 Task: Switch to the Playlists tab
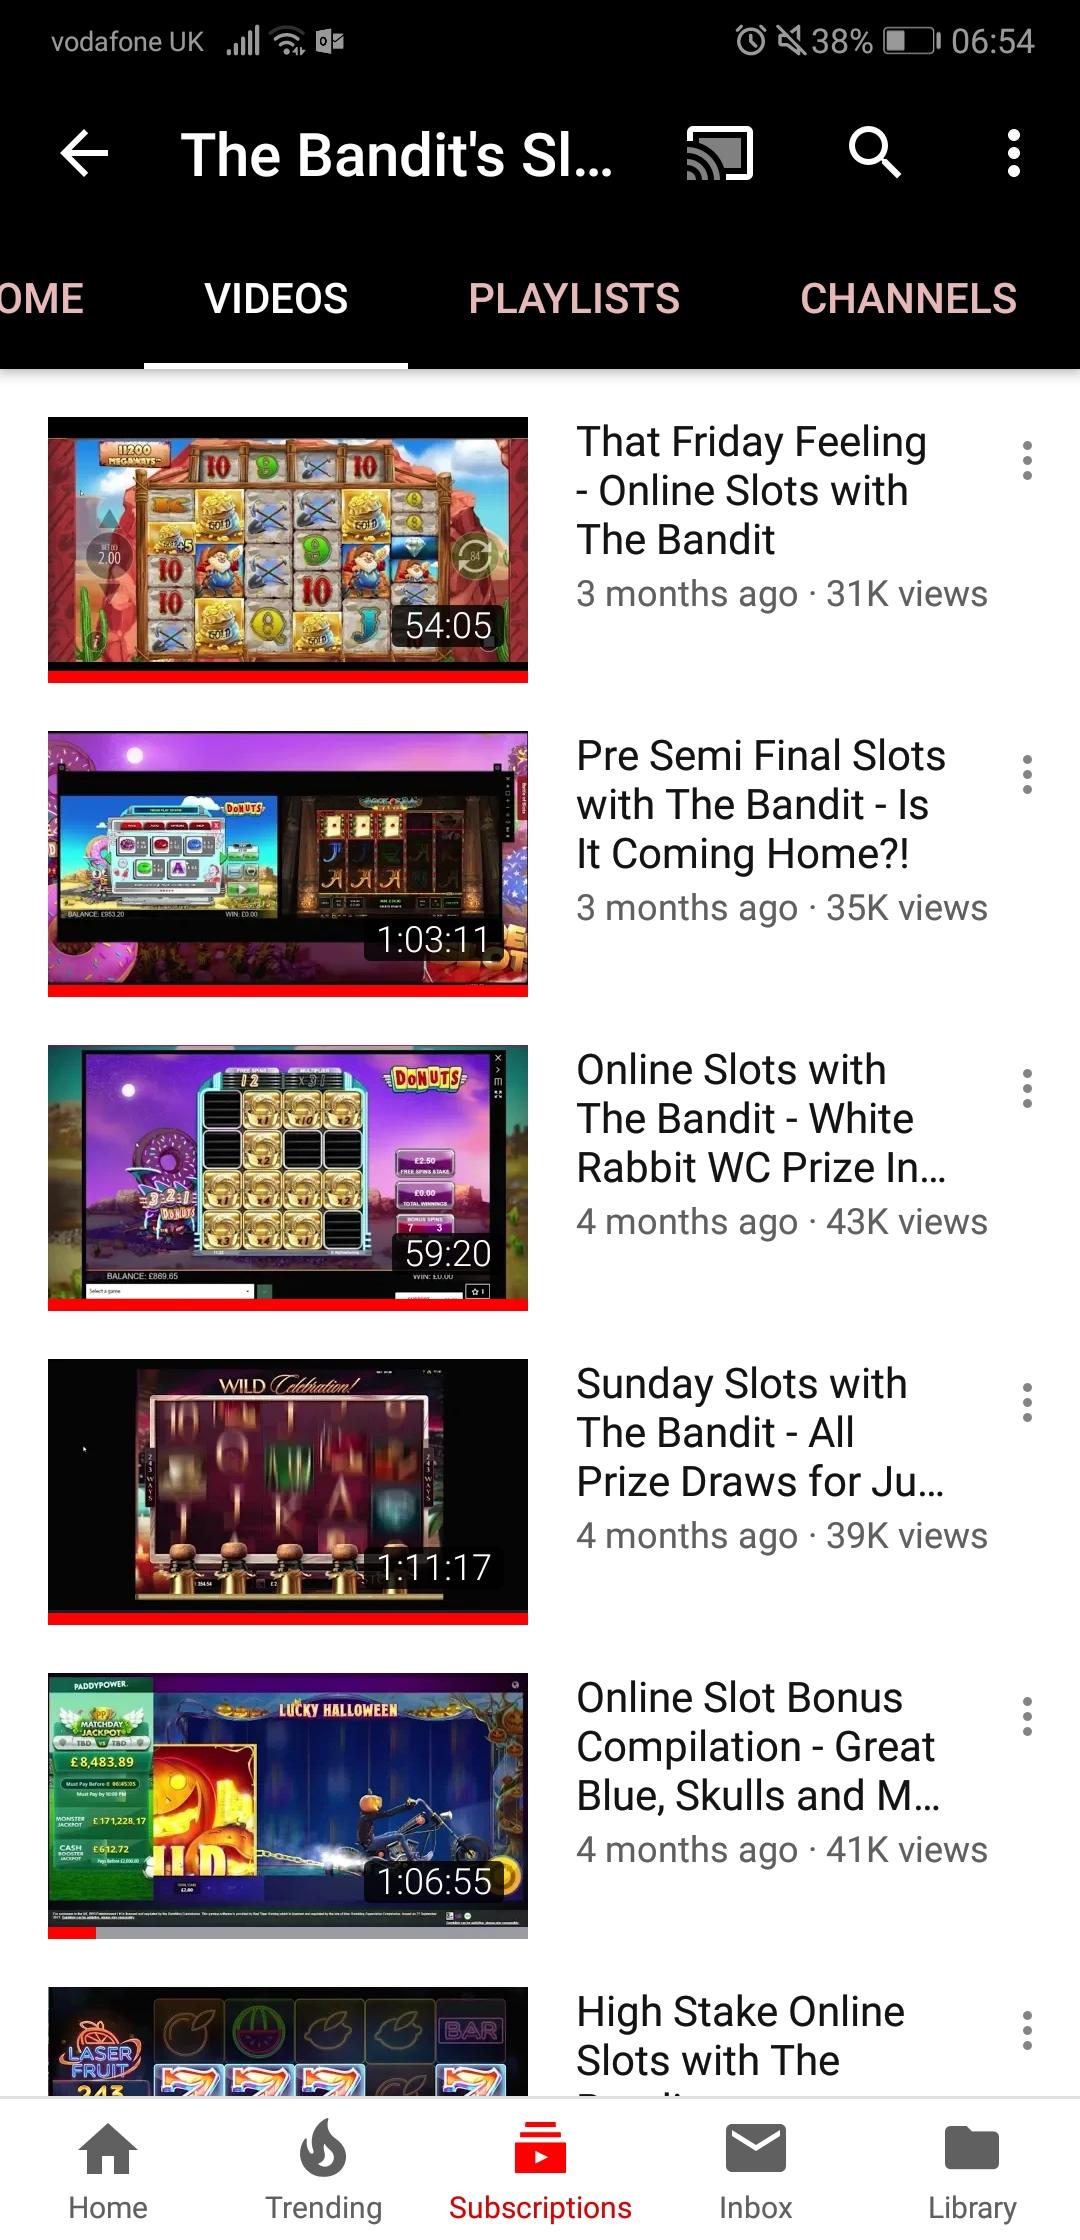click(574, 299)
